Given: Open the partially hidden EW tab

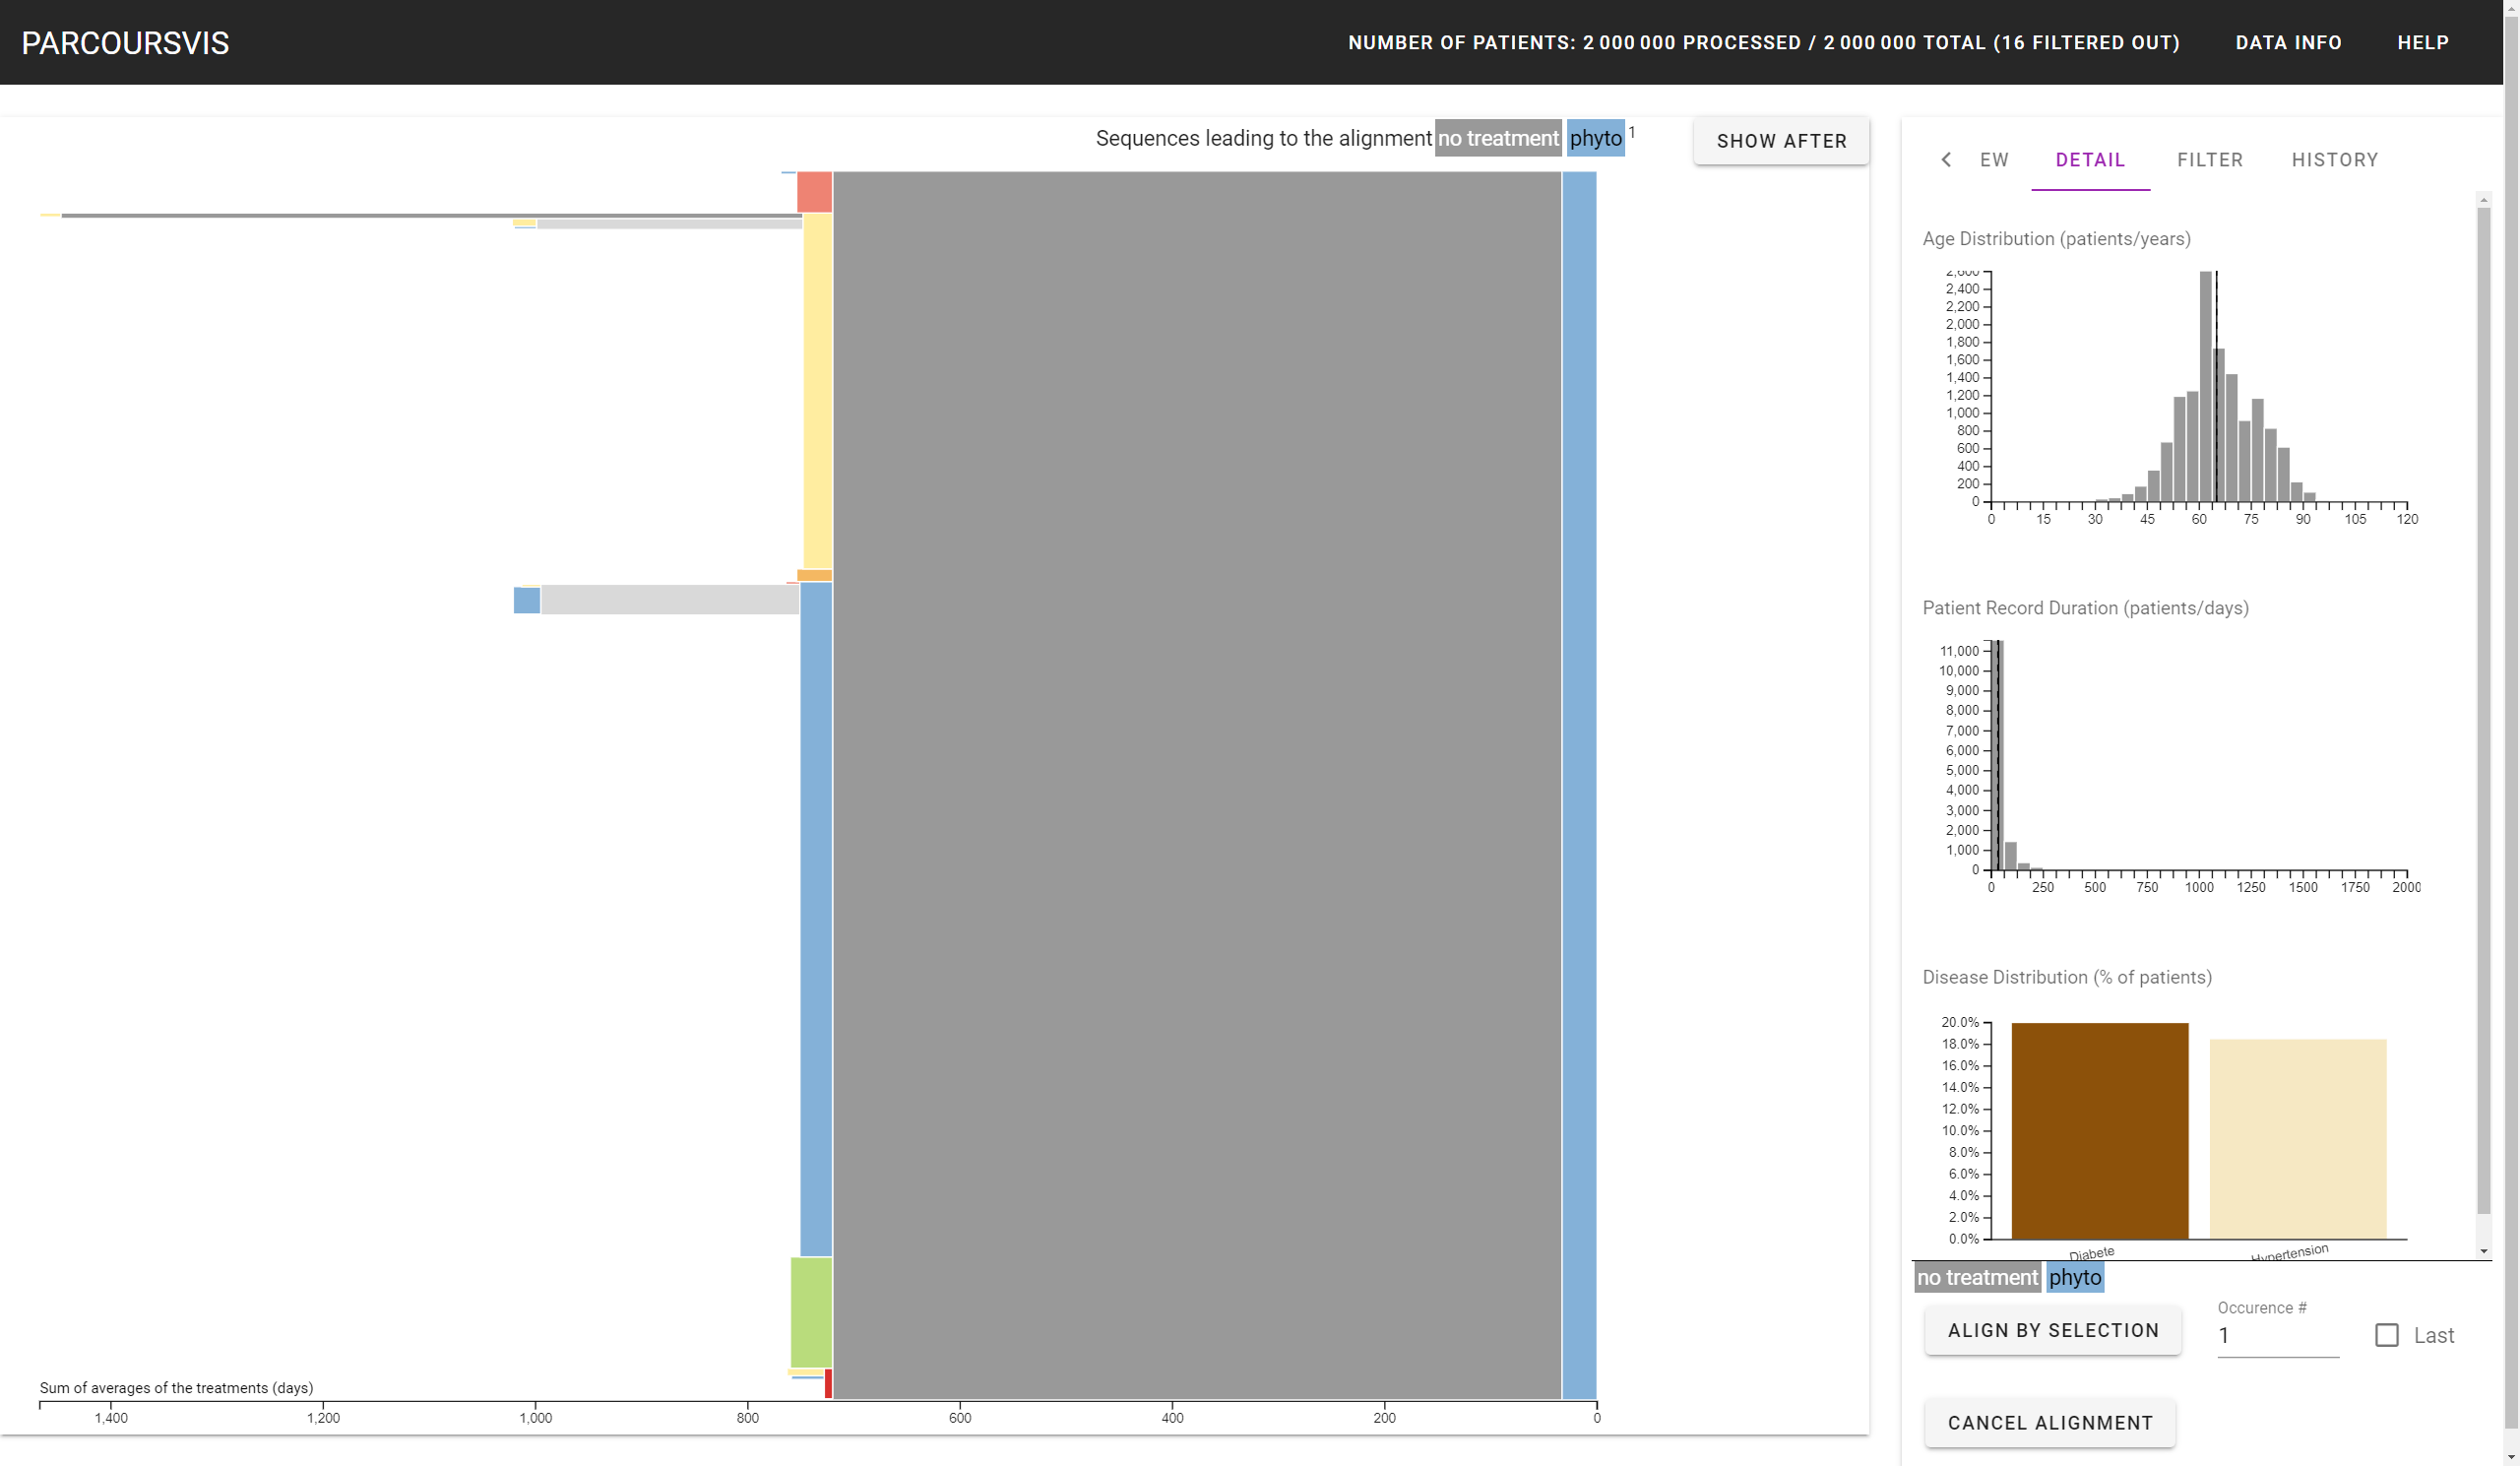Looking at the screenshot, I should [x=1993, y=160].
